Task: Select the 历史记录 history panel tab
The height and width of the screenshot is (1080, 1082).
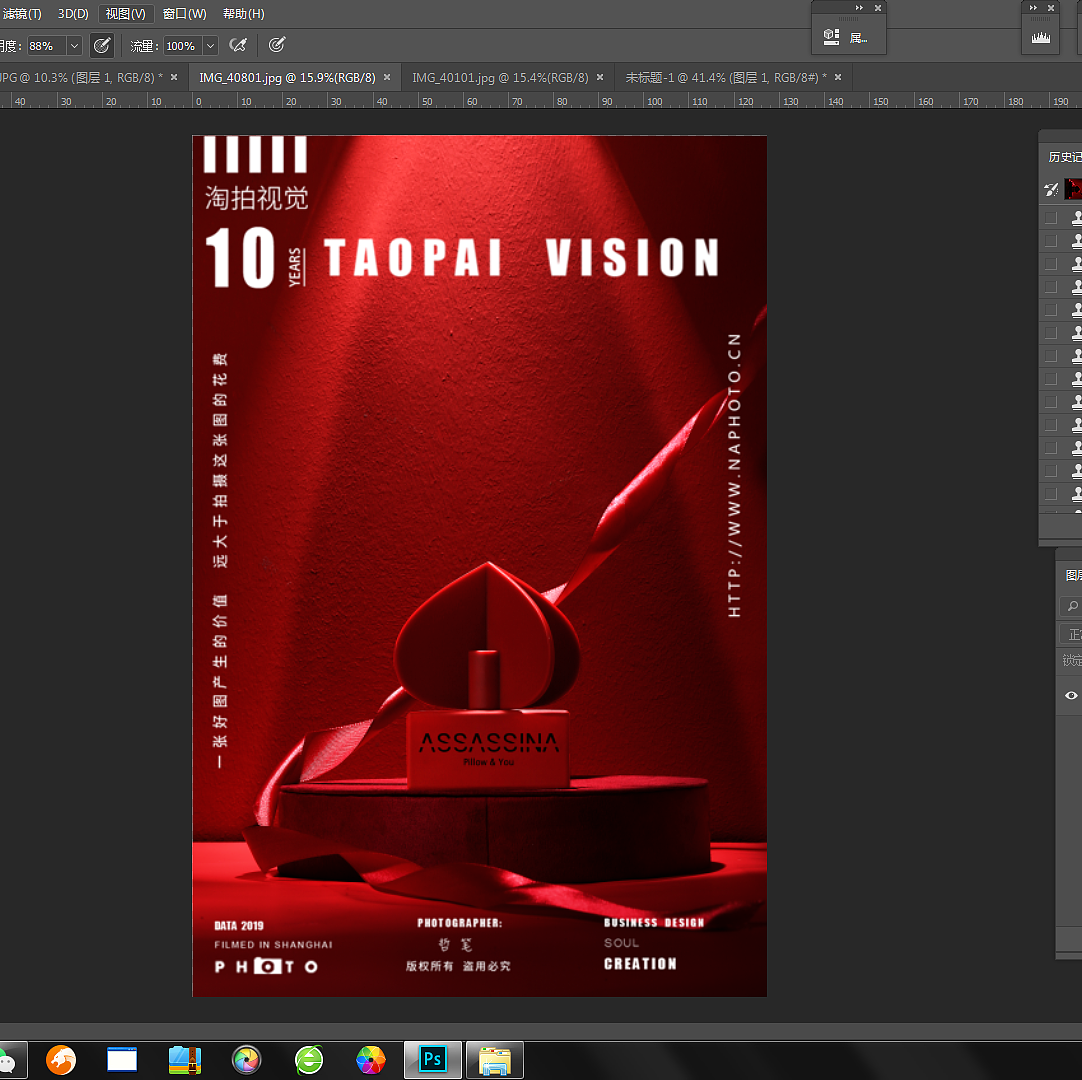Action: tap(1064, 157)
